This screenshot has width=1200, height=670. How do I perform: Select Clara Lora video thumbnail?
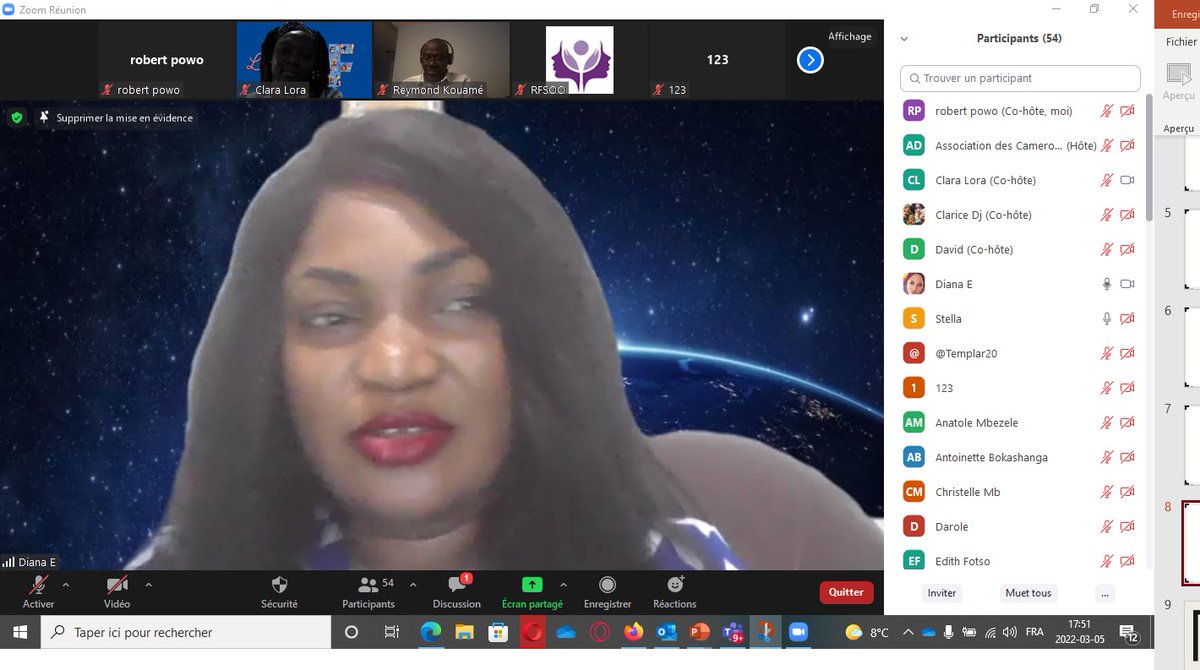point(303,60)
